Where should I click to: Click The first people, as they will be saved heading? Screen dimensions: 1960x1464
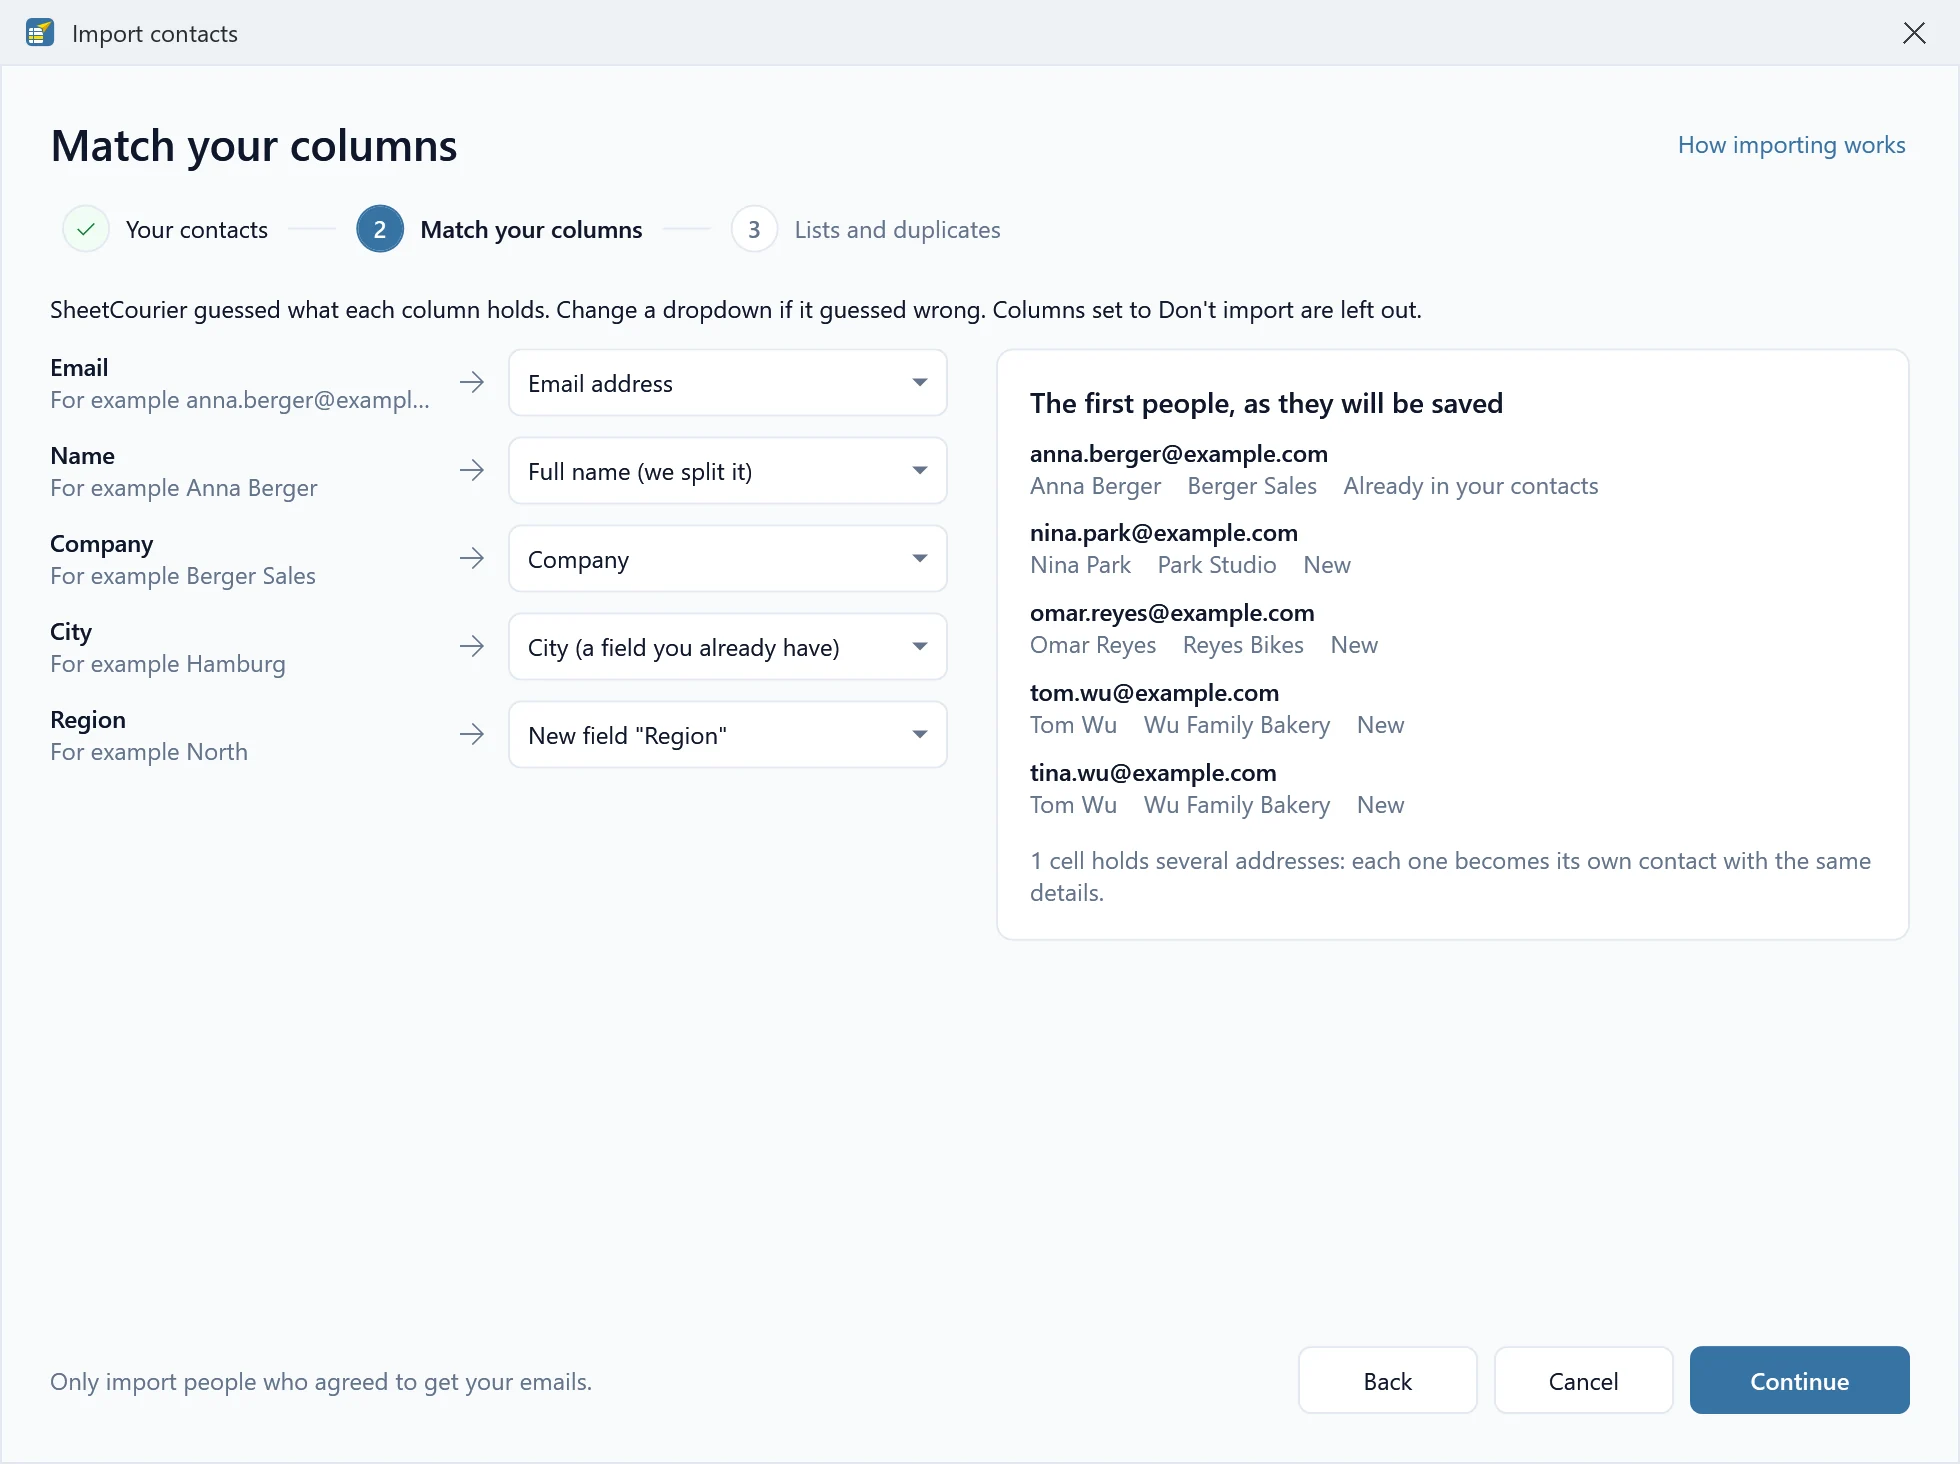click(1266, 403)
